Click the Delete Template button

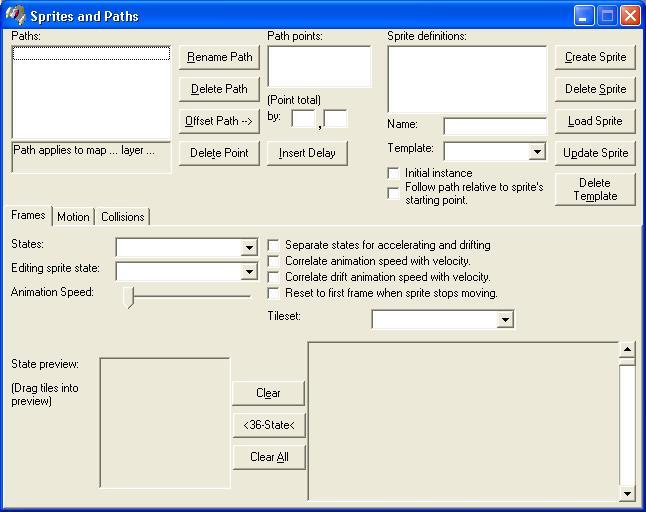[x=595, y=189]
